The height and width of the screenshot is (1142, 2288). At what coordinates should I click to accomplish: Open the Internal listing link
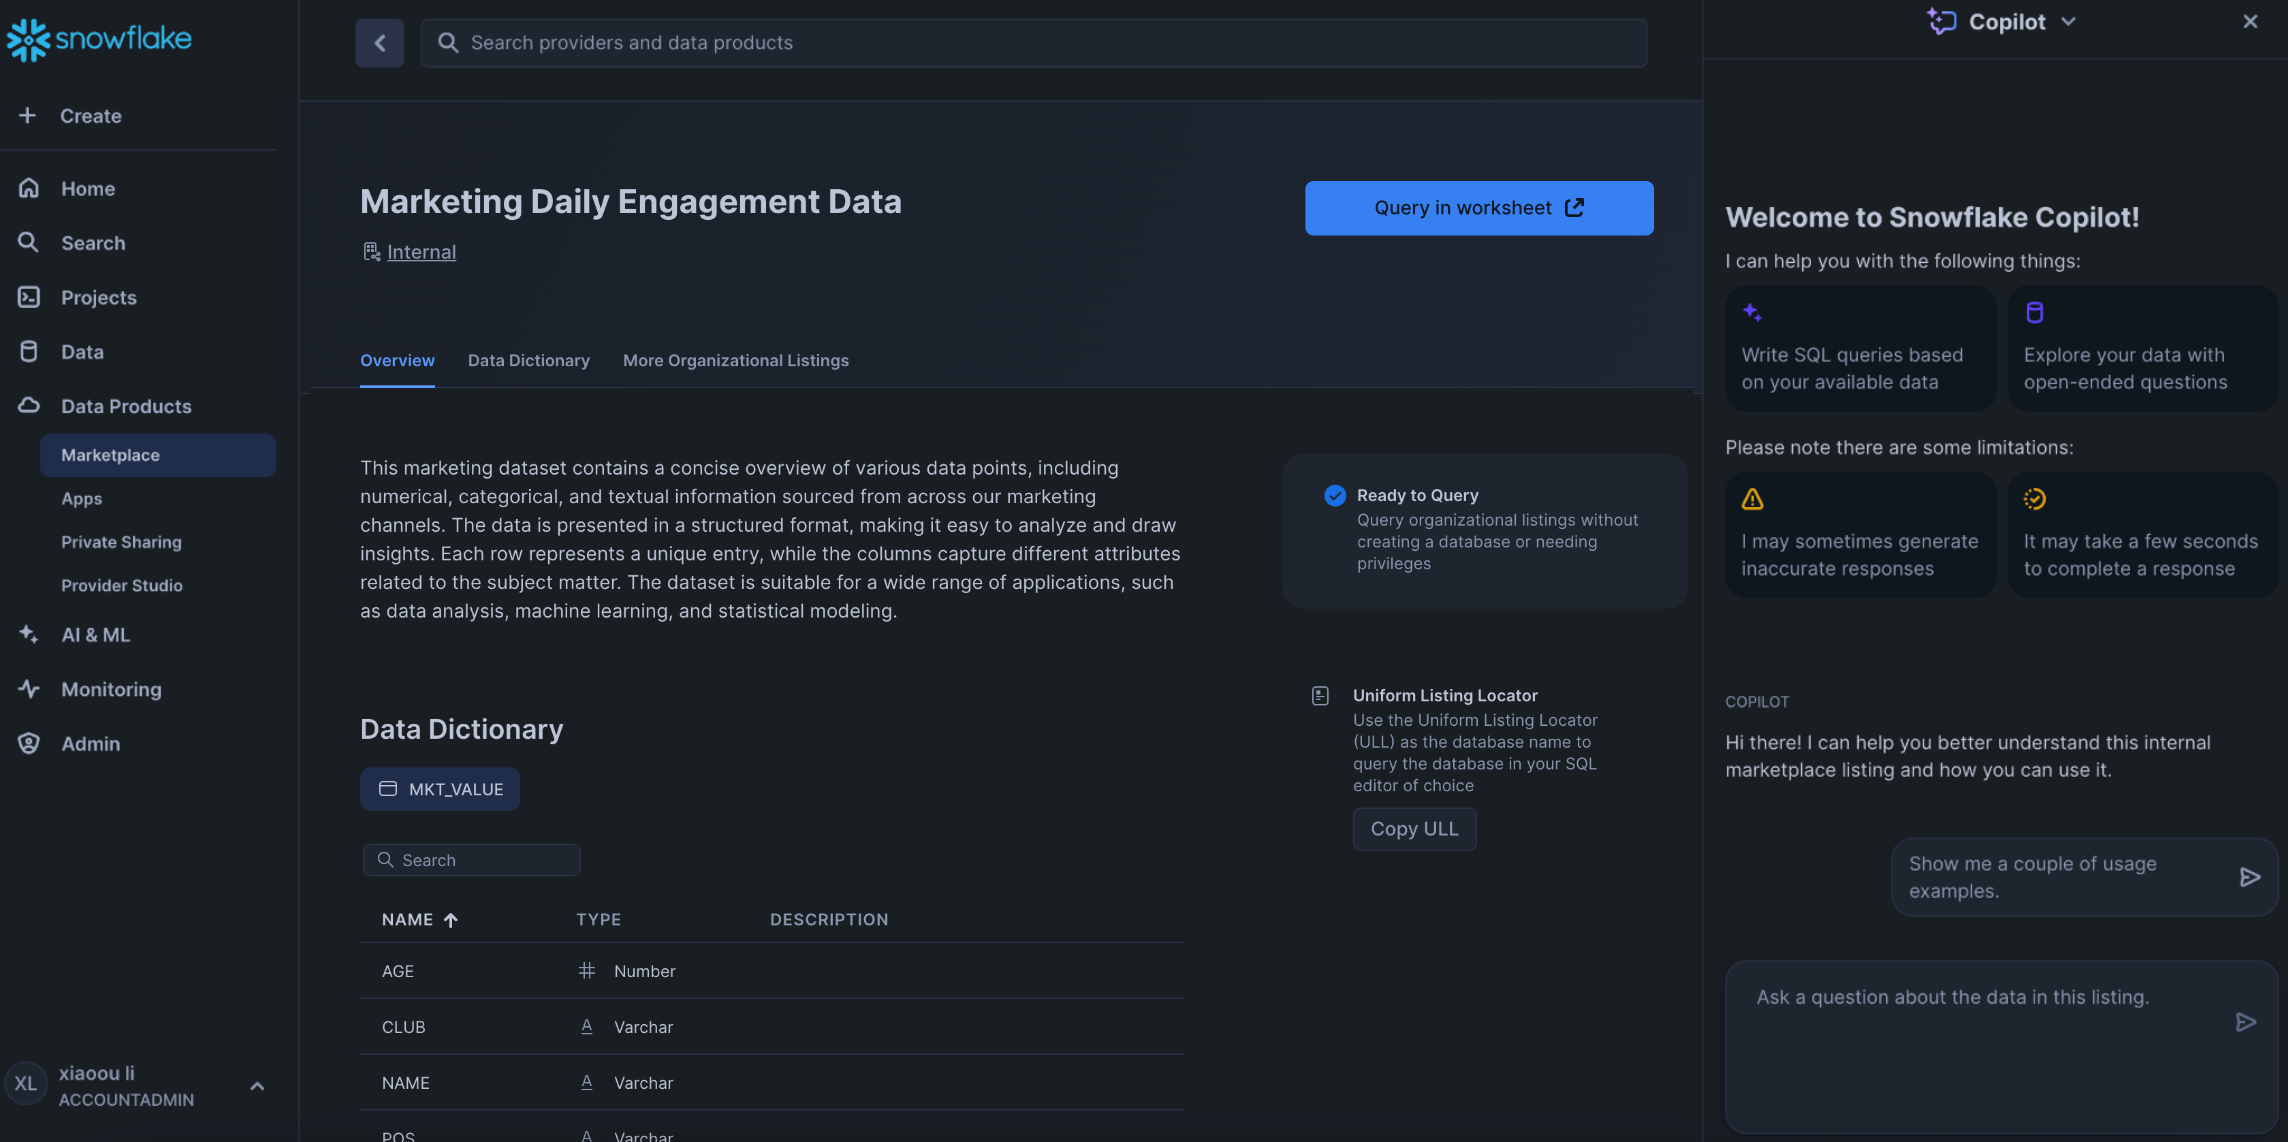[x=421, y=251]
